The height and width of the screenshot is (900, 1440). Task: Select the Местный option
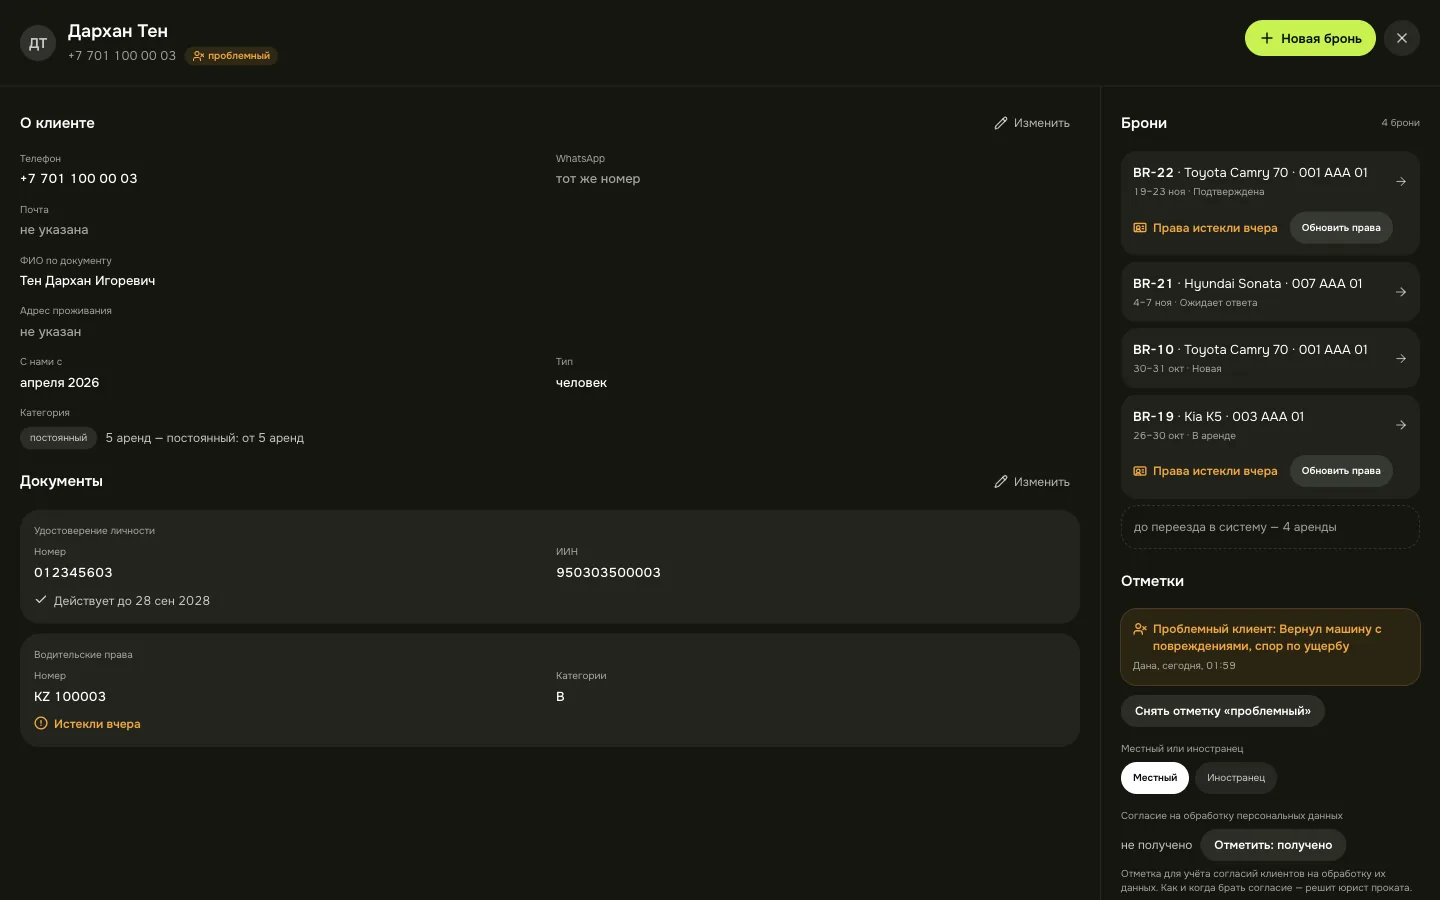(1155, 778)
